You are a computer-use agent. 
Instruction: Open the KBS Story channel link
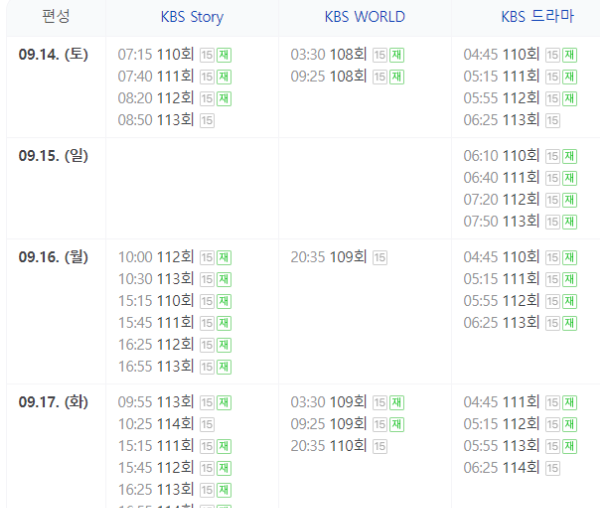[192, 17]
